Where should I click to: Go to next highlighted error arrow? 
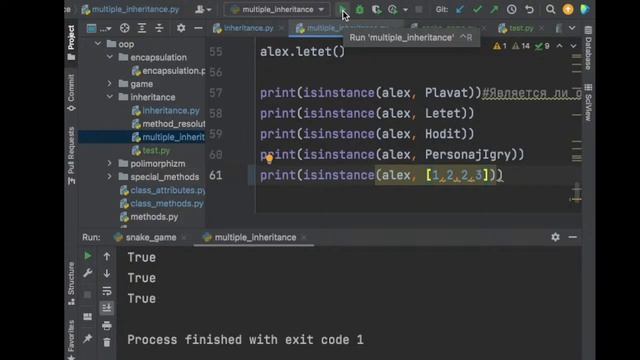(x=573, y=46)
